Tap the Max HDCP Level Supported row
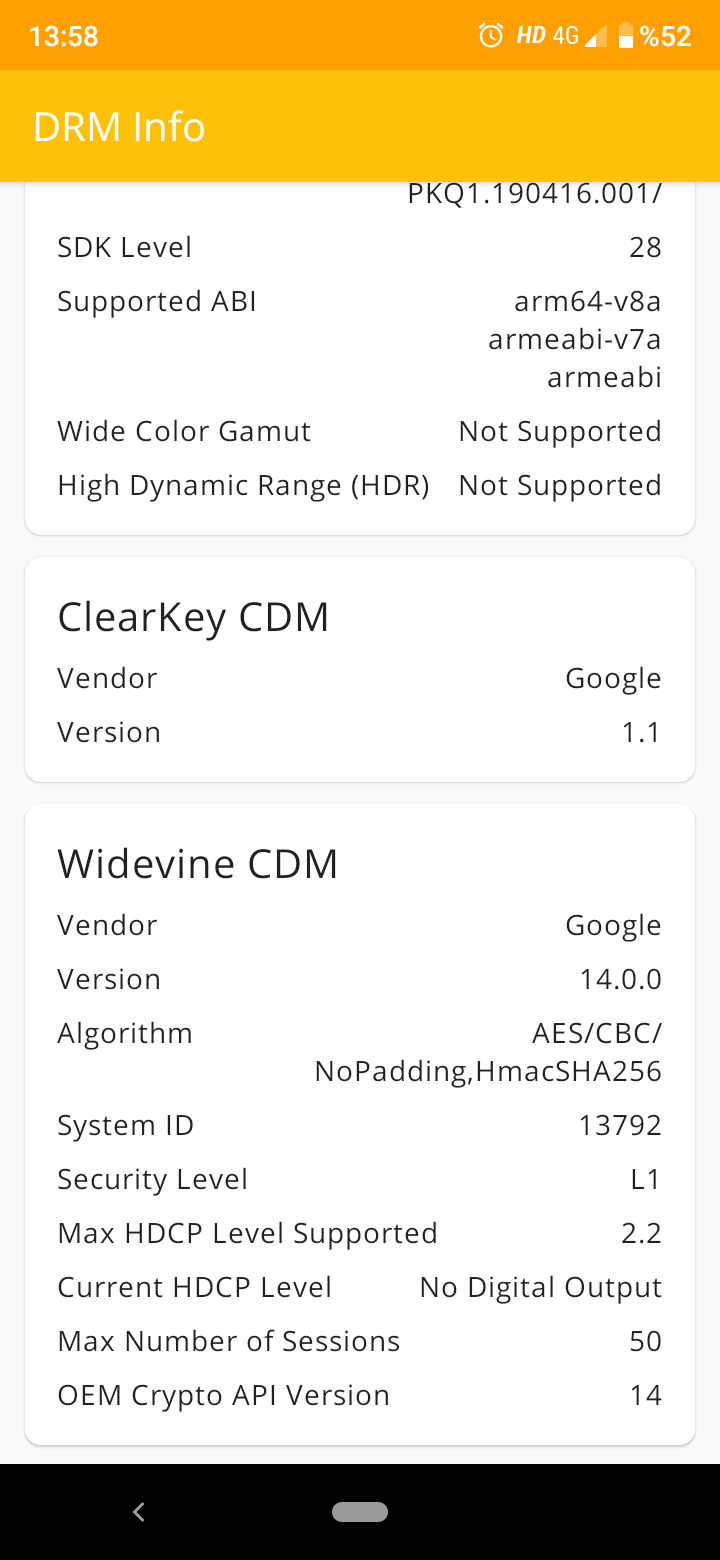 tap(360, 1233)
